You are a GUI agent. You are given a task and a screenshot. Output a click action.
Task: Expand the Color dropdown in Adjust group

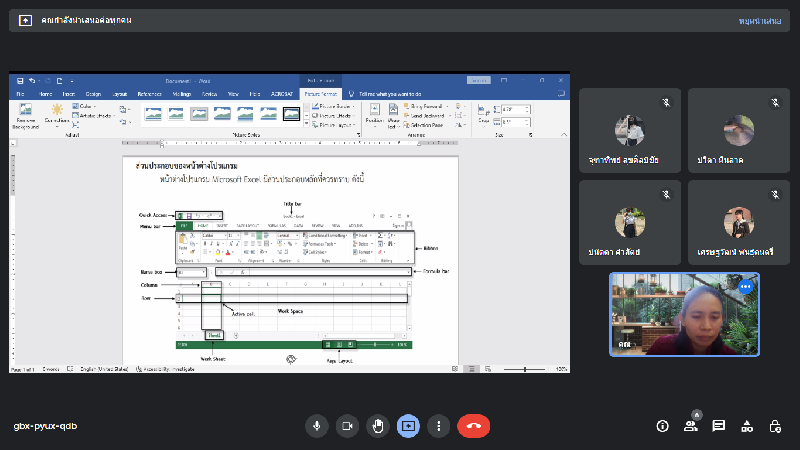click(x=86, y=106)
